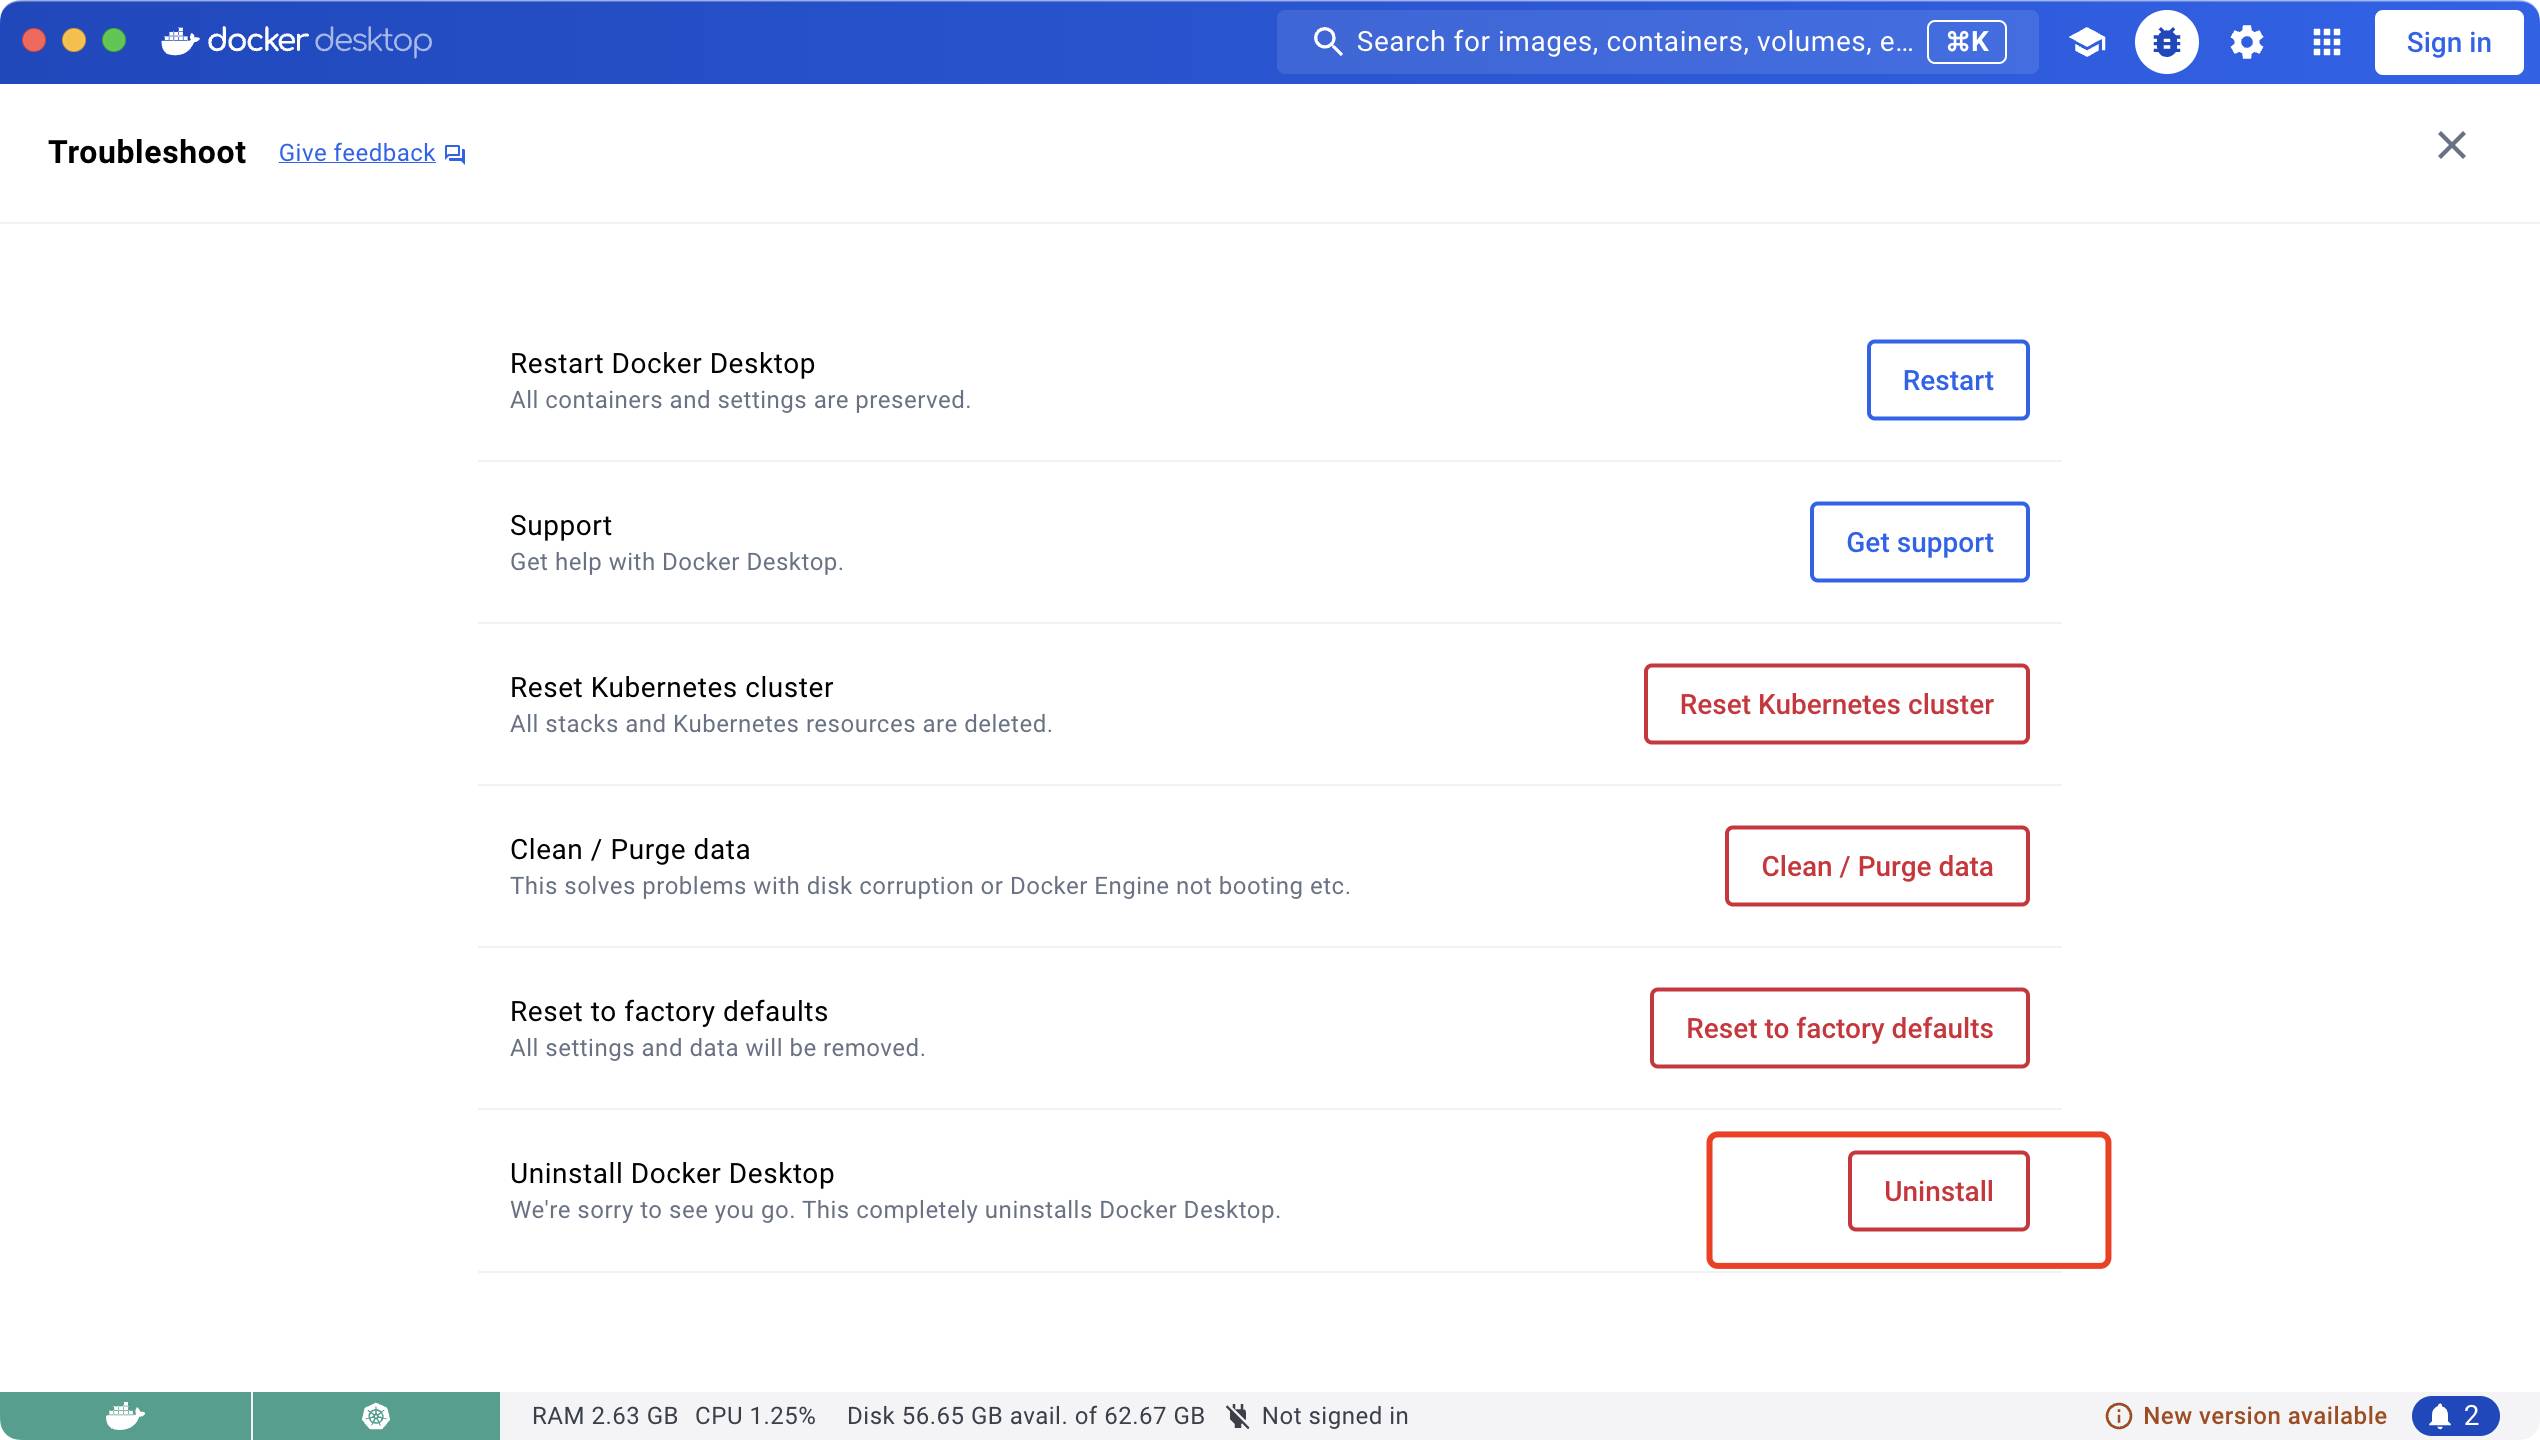Click the Reset Kubernetes cluster button
This screenshot has width=2540, height=1440.
(x=1836, y=704)
